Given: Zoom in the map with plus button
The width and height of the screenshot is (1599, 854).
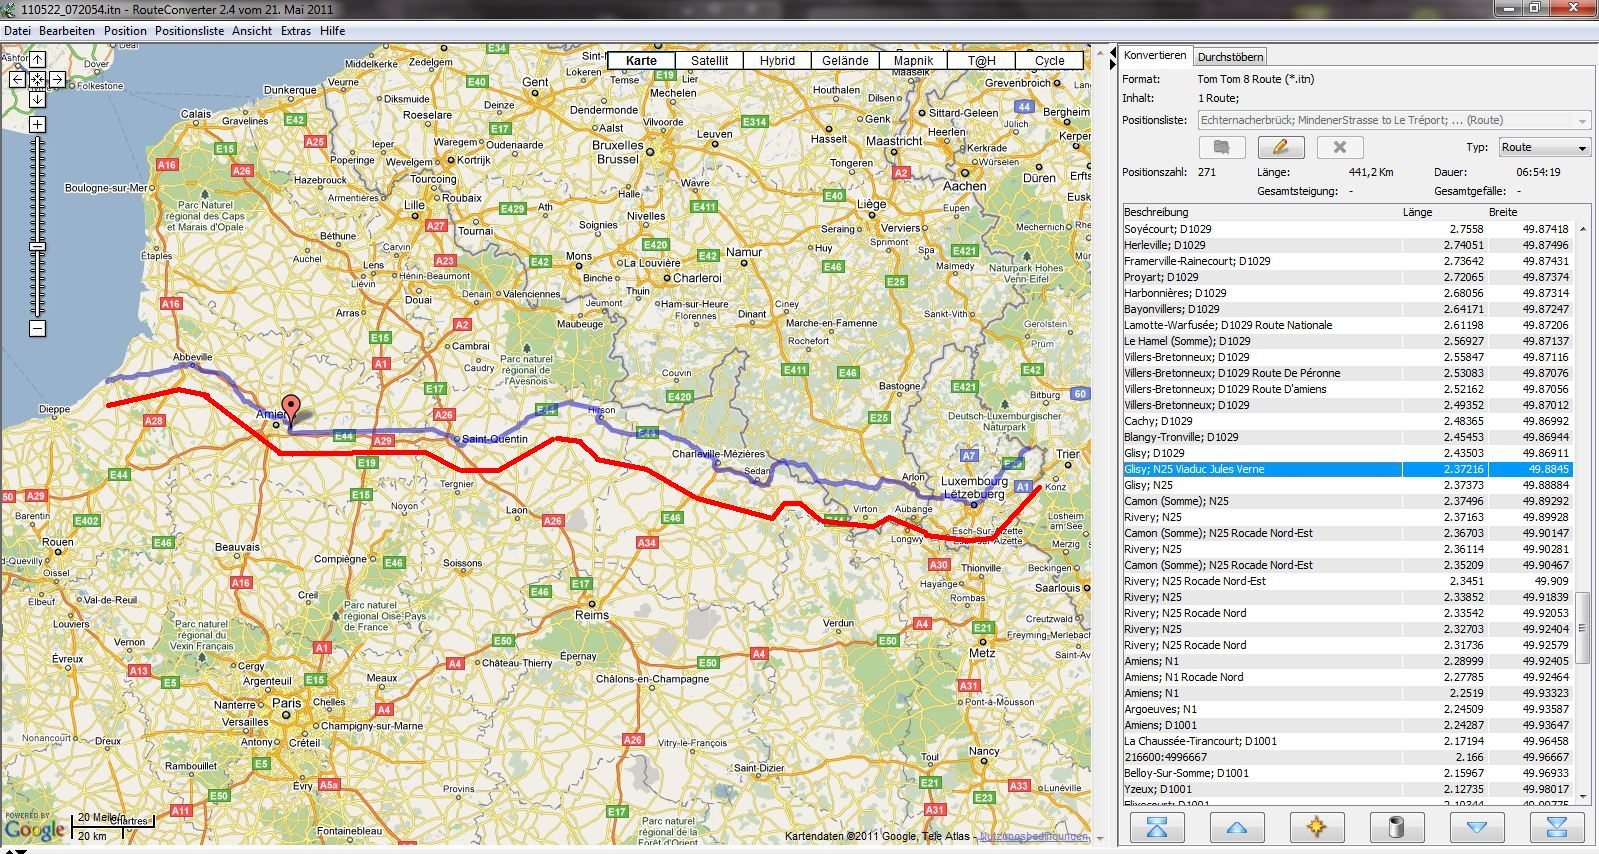Looking at the screenshot, I should (37, 125).
